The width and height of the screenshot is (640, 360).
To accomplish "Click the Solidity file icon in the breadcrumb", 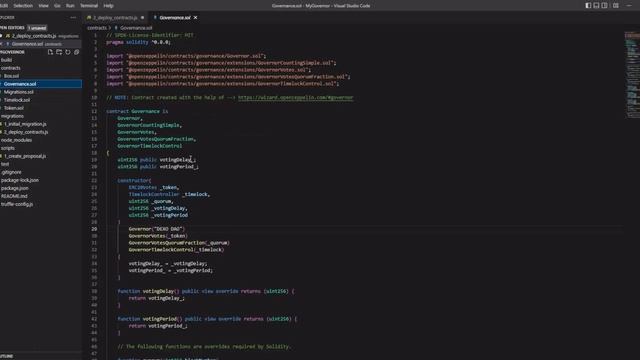I will (x=116, y=28).
